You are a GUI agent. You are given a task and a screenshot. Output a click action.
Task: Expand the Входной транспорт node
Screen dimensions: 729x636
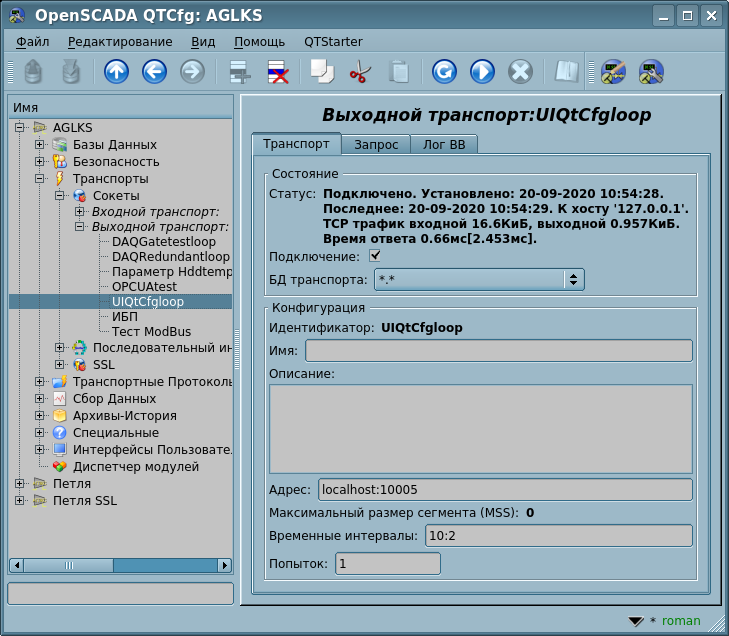pyautogui.click(x=80, y=212)
